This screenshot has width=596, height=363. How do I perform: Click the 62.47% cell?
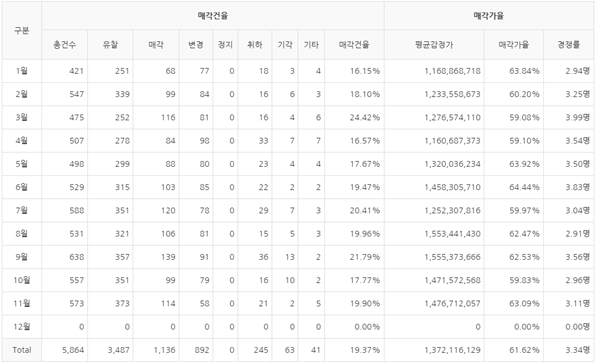525,234
